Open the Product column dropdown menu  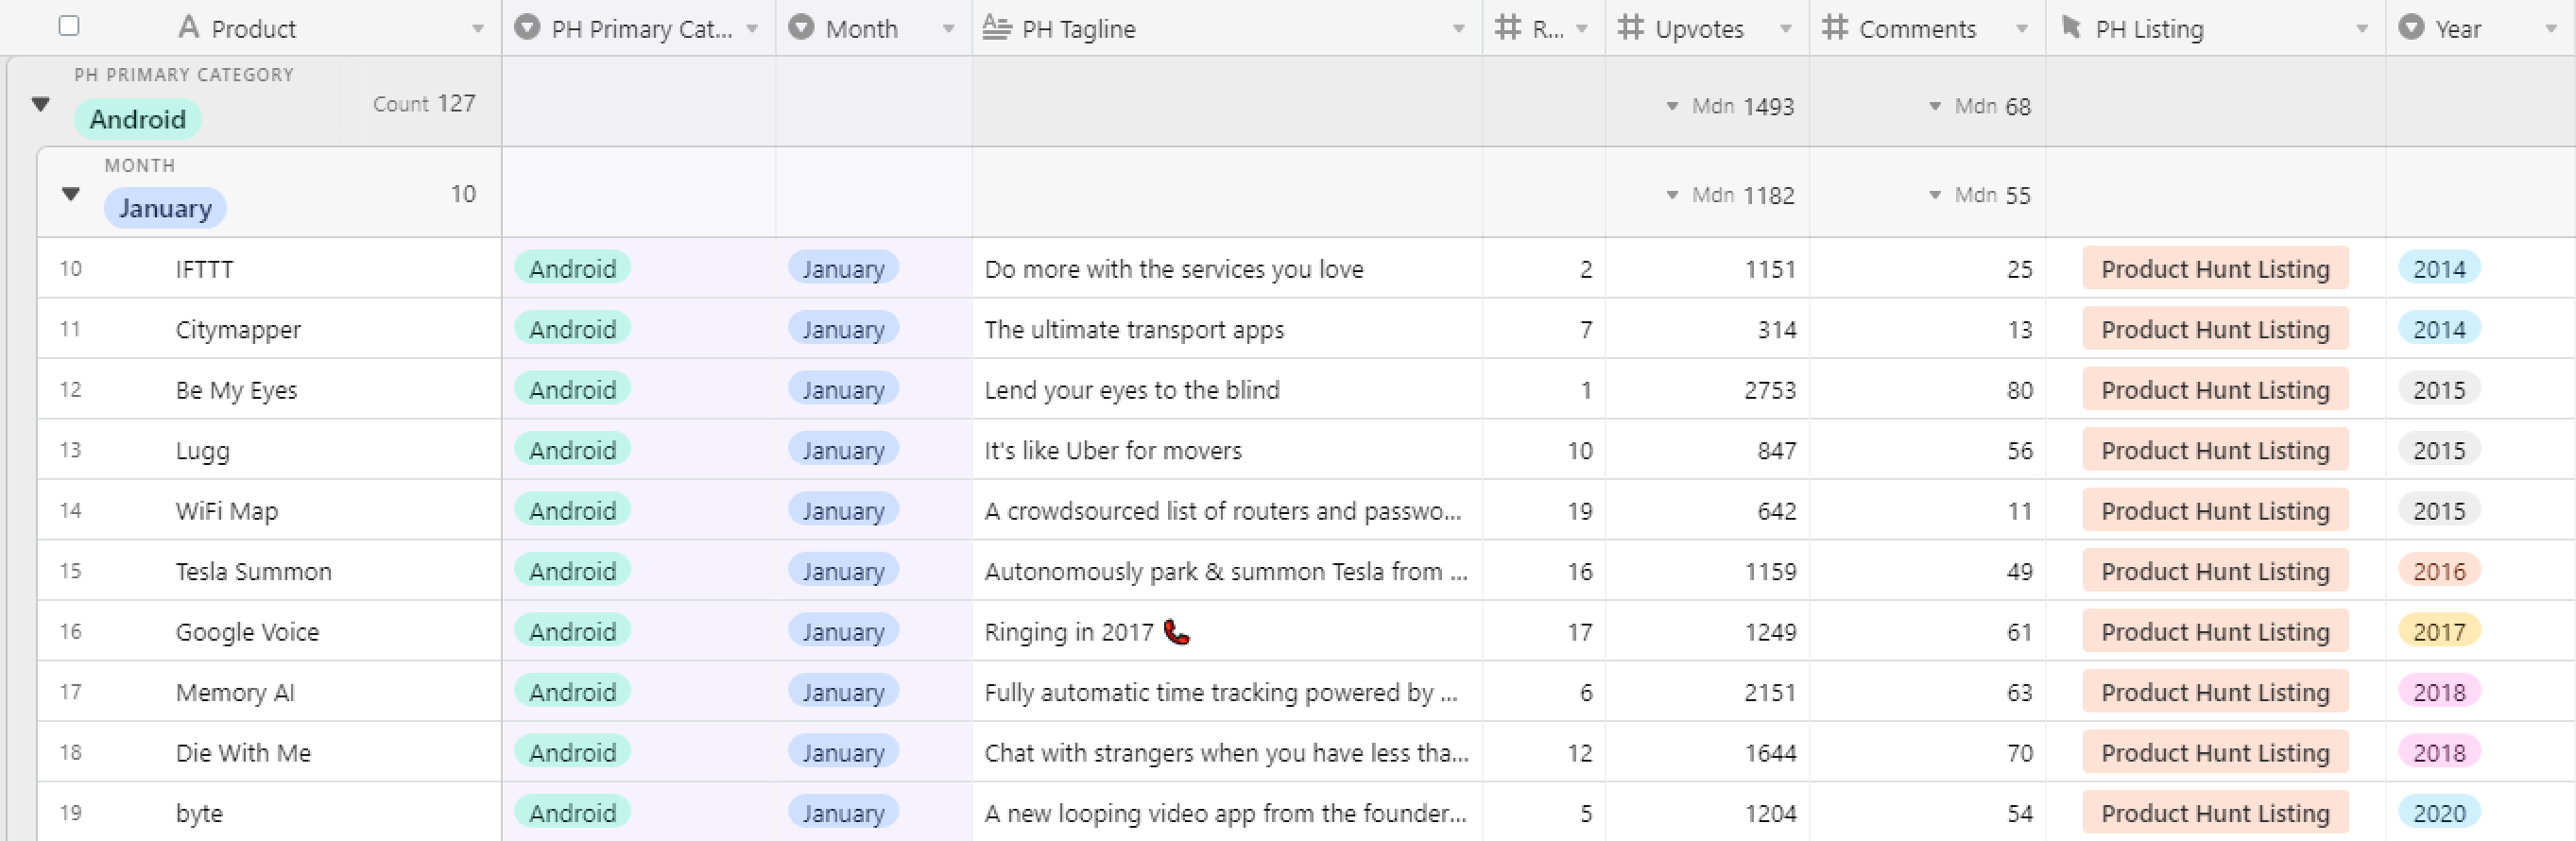pyautogui.click(x=478, y=29)
